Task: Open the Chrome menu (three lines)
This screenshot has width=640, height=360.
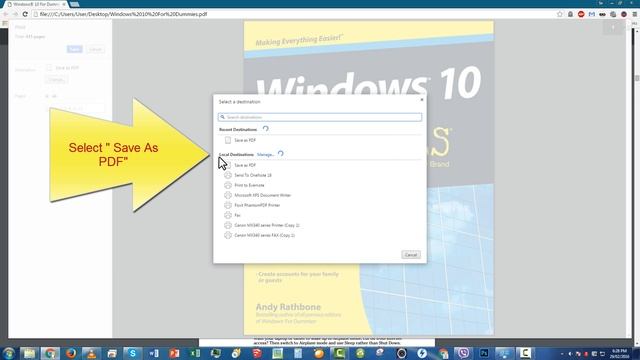Action: point(635,14)
